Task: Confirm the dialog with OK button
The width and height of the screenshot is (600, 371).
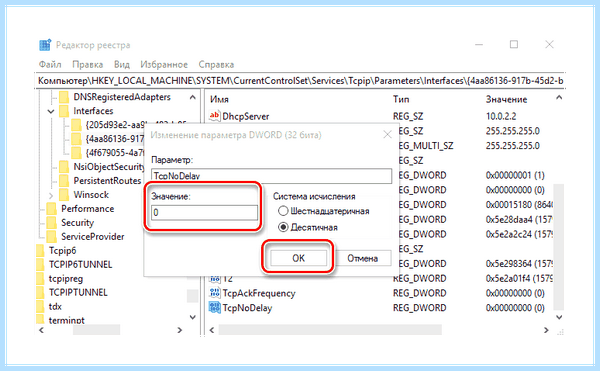Action: click(x=298, y=258)
